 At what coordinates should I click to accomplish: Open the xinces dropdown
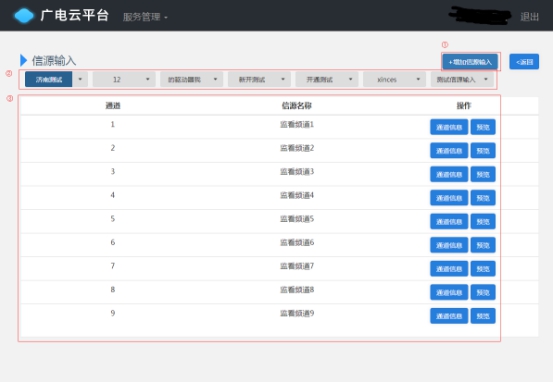coord(394,79)
